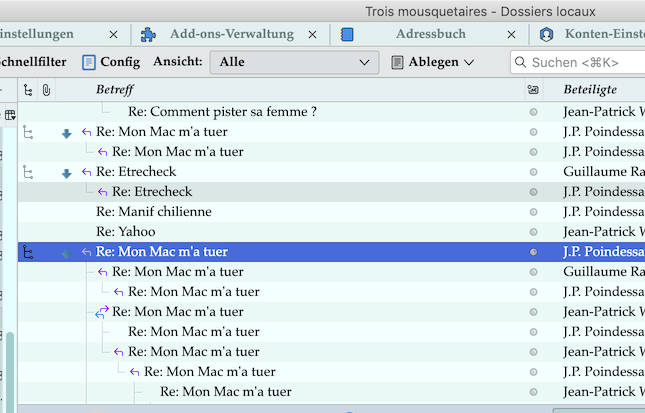Screen dimensions: 645x413
Task: Click thread icon of first Mon Mac thread
Action: coord(28,132)
